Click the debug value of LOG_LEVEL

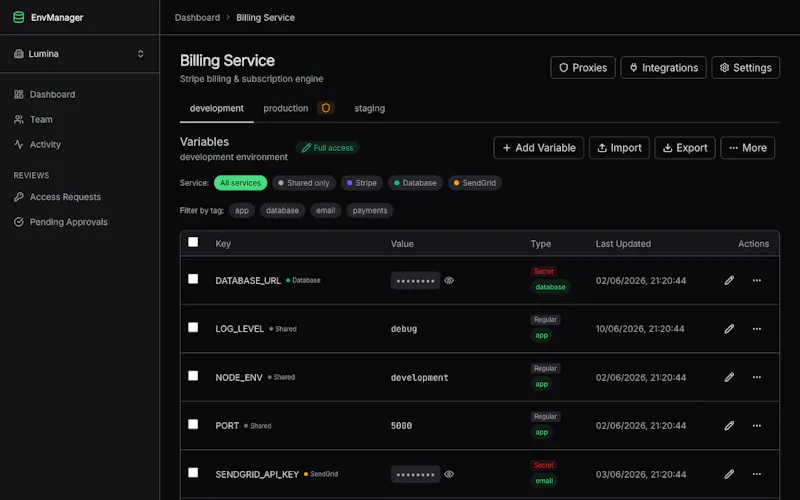(404, 329)
